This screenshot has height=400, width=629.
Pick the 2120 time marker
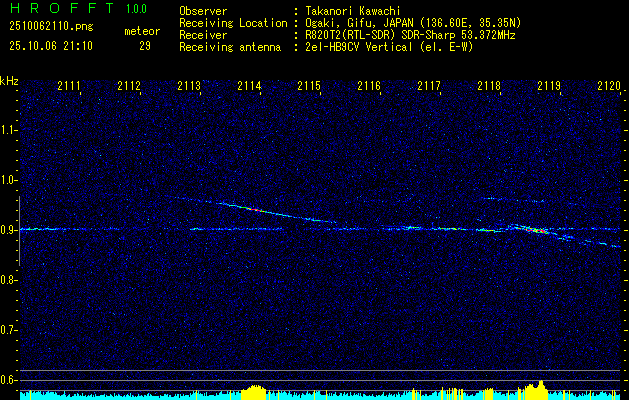[x=609, y=87]
